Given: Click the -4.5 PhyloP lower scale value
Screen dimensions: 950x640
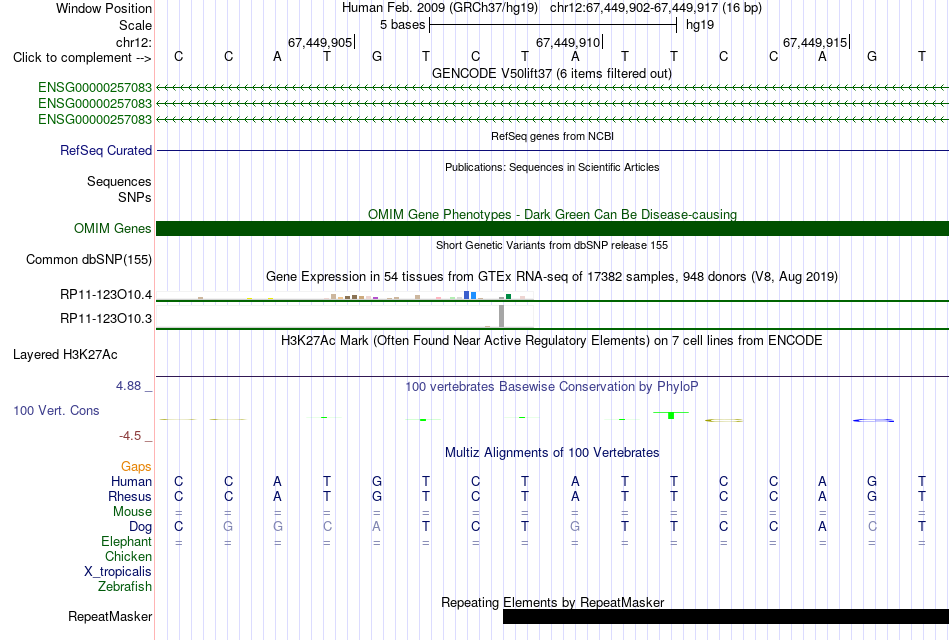Looking at the screenshot, I should coord(130,436).
